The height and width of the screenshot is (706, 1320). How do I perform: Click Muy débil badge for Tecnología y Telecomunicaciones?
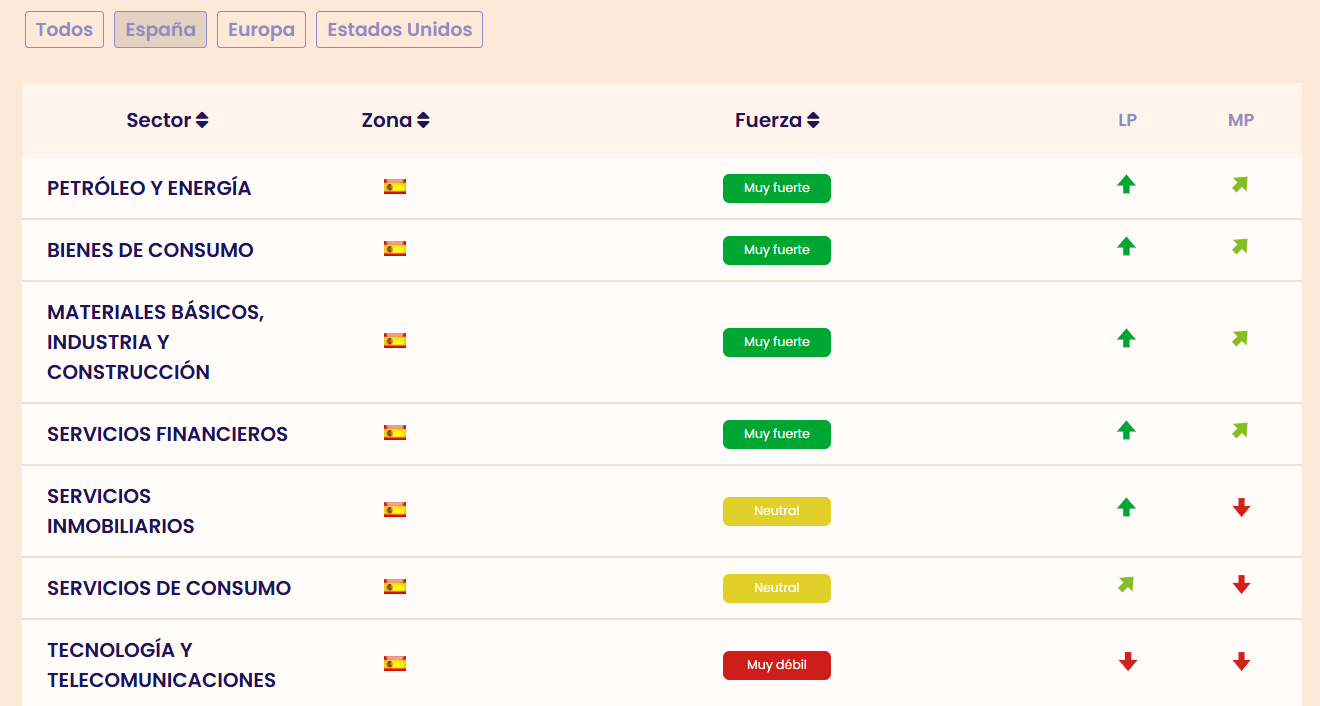777,665
